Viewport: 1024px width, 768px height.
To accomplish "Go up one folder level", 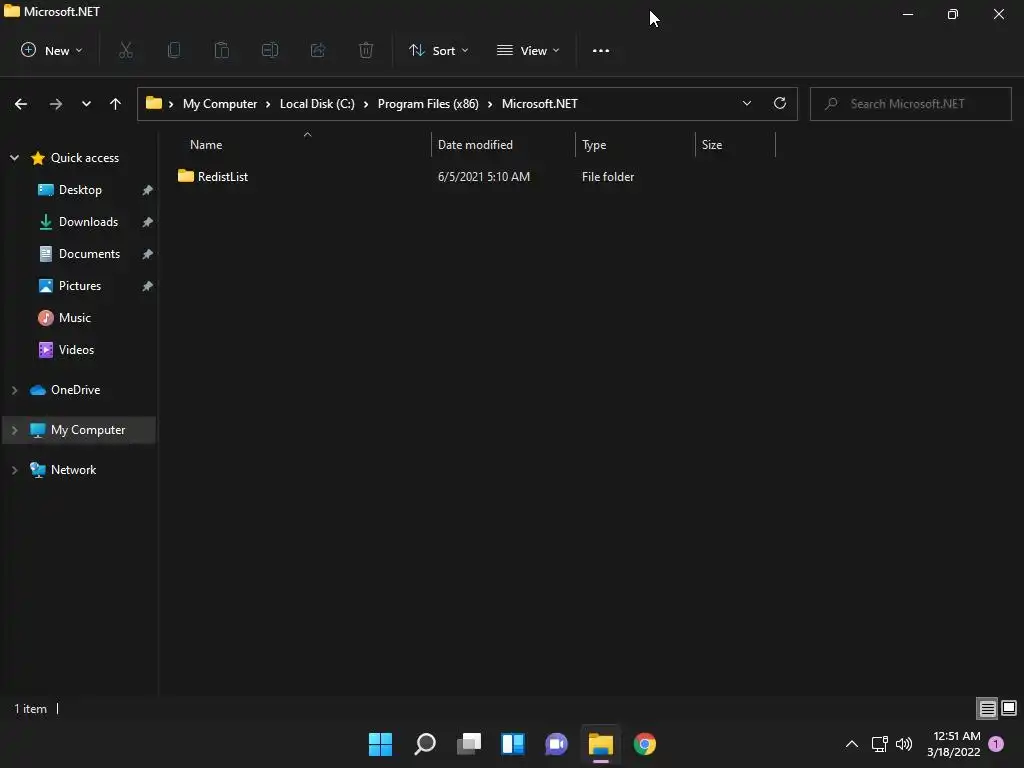I will point(116,104).
